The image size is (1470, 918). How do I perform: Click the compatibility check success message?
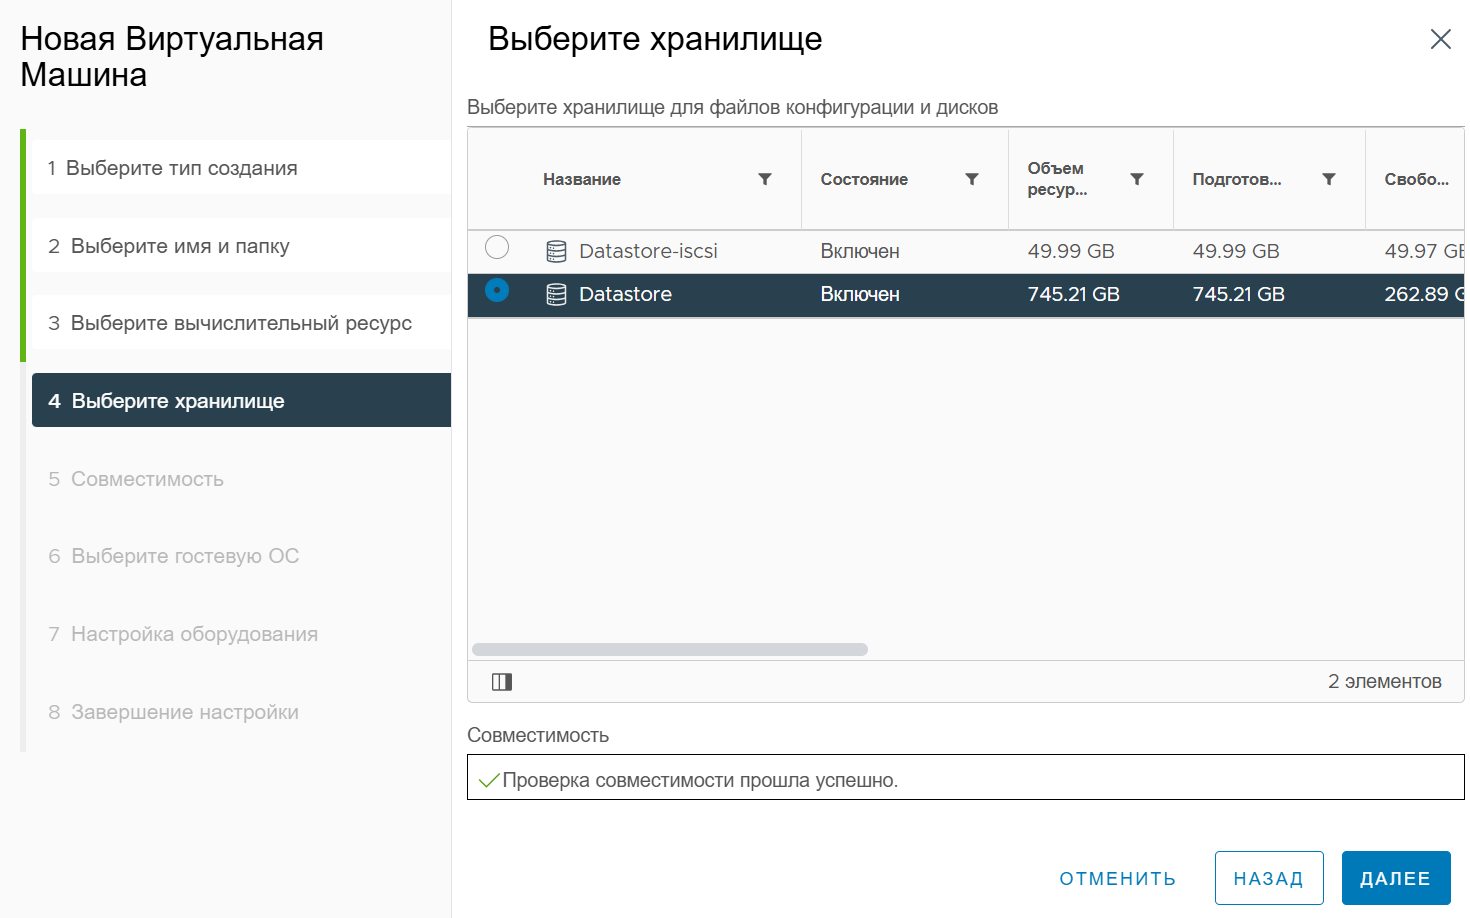click(700, 780)
